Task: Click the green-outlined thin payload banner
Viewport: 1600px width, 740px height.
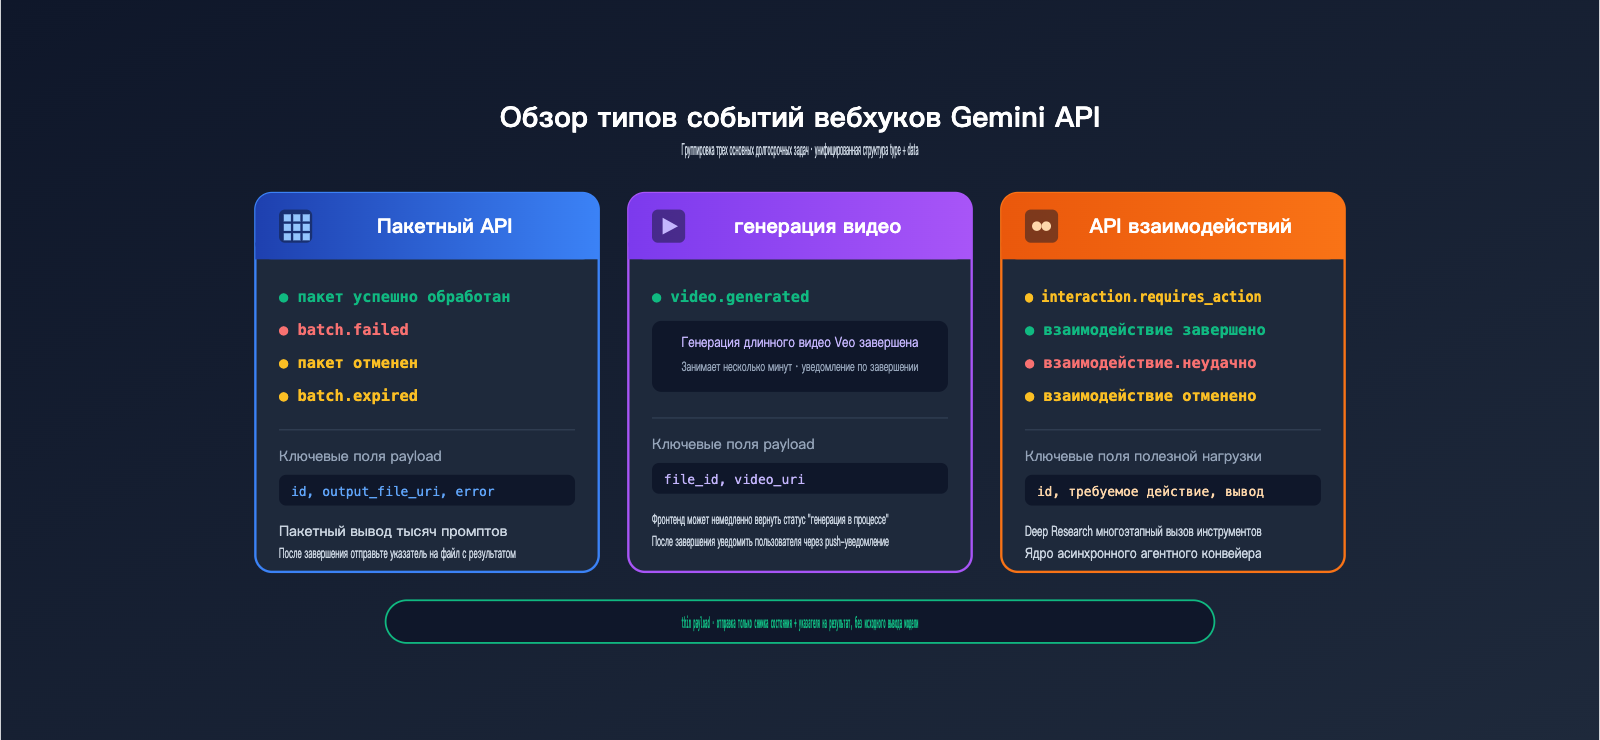Action: 800,622
